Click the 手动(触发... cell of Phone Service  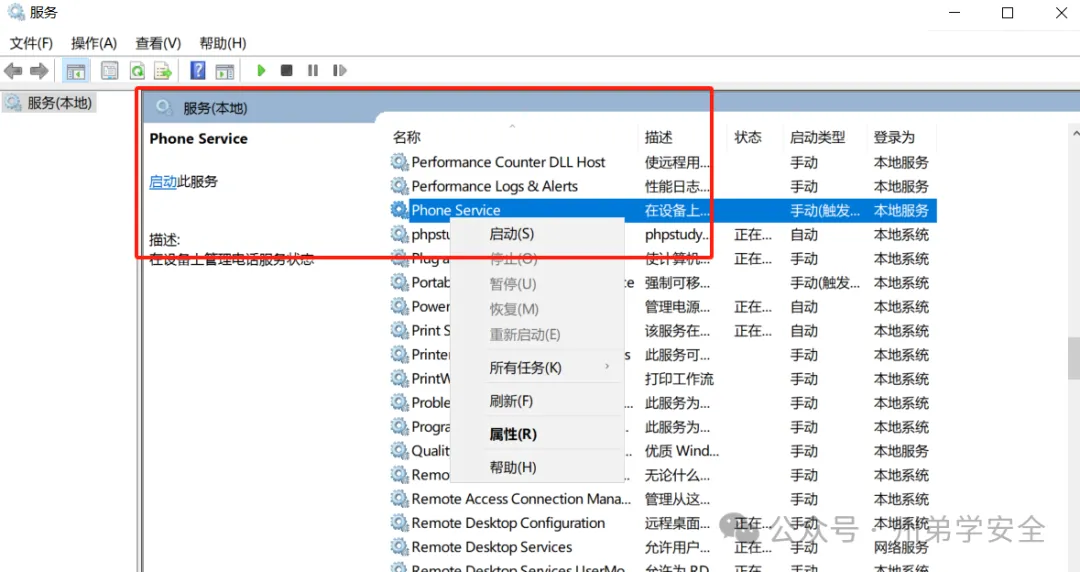824,210
